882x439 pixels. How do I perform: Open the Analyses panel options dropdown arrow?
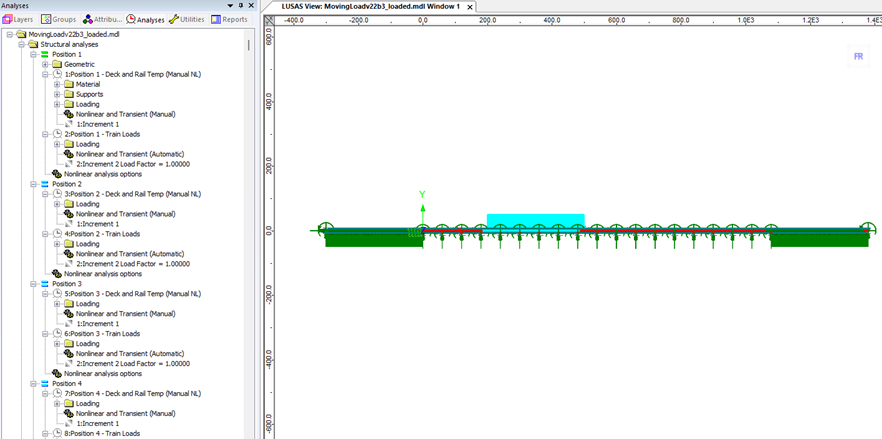point(231,6)
